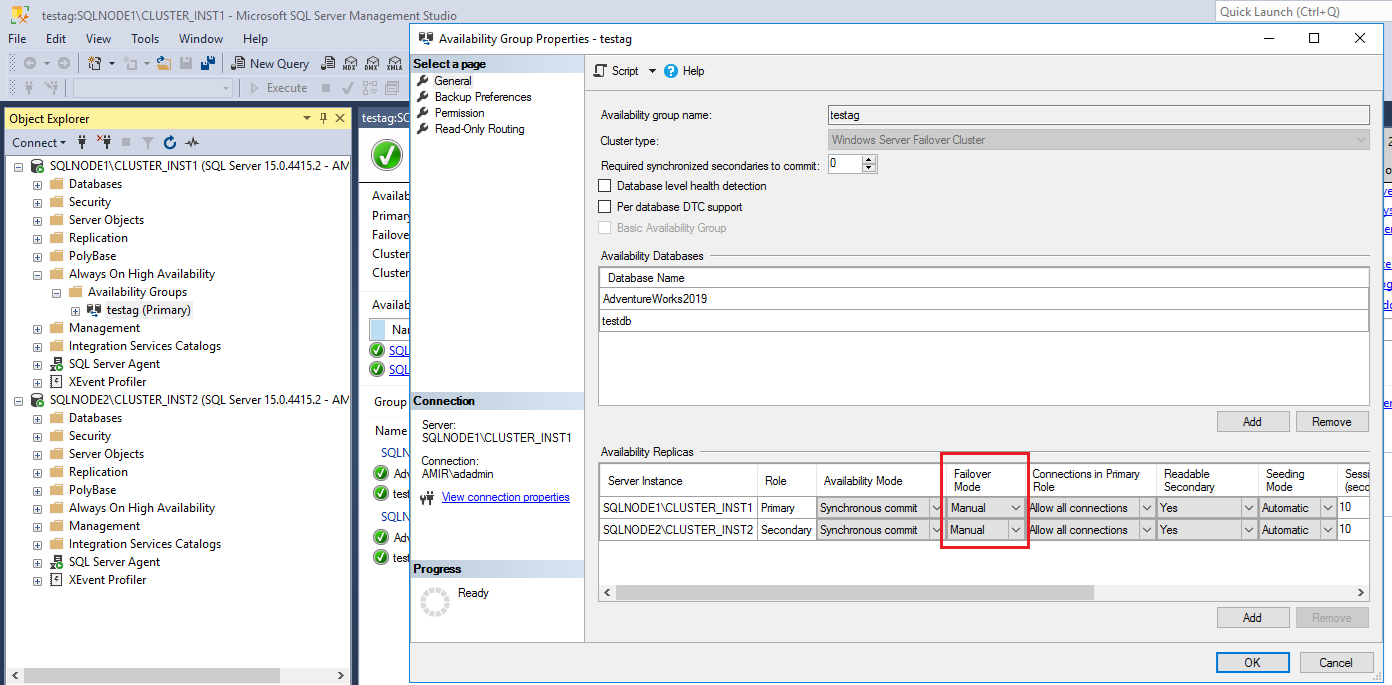This screenshot has width=1392, height=685.
Task: Click Cancel in Availability Group Properties
Action: click(x=1335, y=662)
